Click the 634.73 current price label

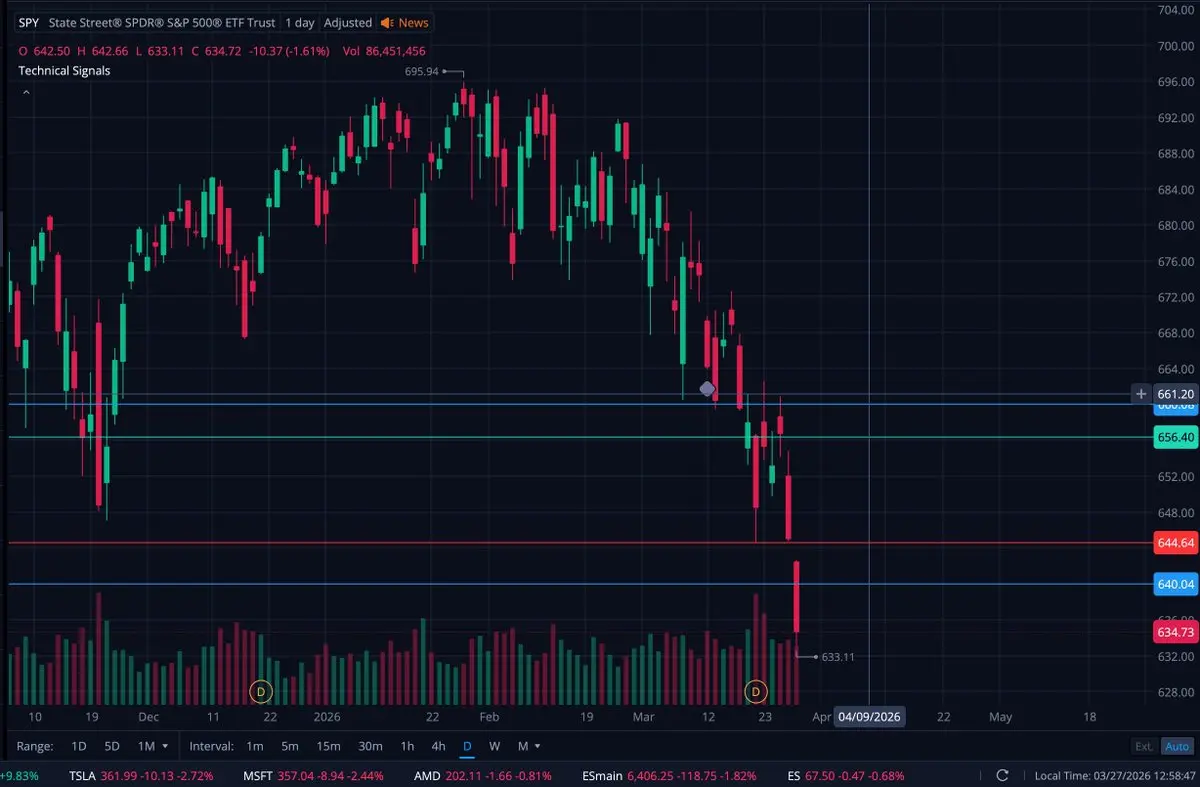point(1175,632)
